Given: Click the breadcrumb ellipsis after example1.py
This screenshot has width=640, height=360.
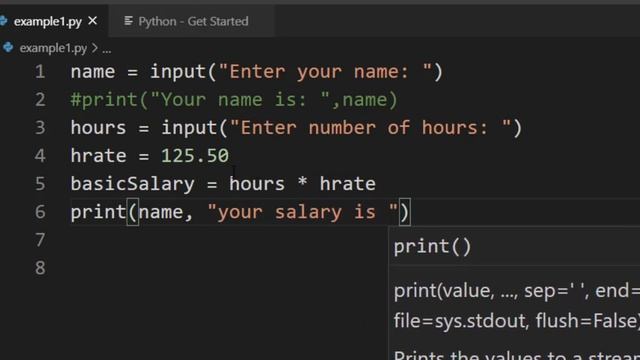Looking at the screenshot, I should coord(107,50).
